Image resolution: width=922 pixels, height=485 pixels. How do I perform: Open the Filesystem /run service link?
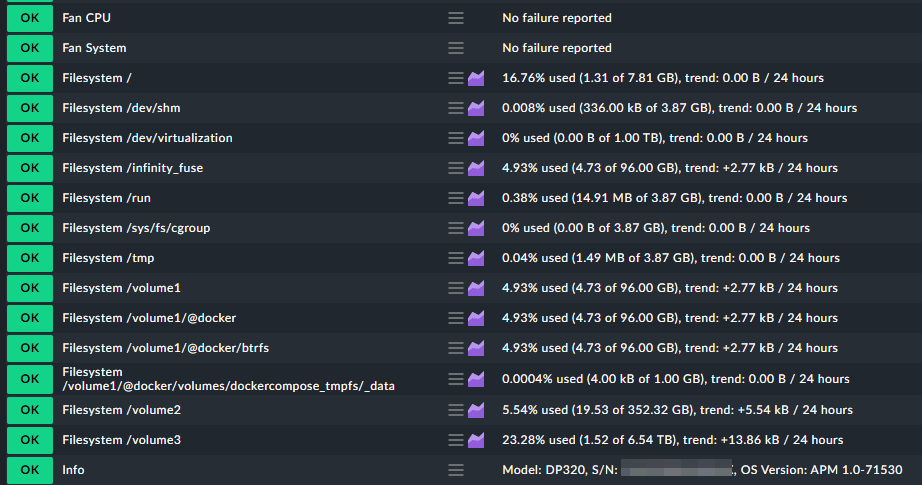click(x=106, y=198)
